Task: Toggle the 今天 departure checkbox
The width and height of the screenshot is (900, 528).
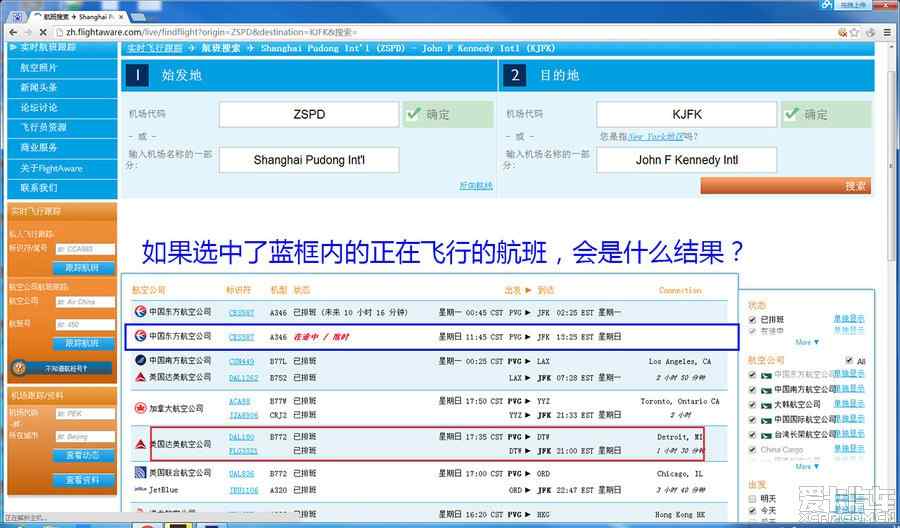Action: point(752,510)
